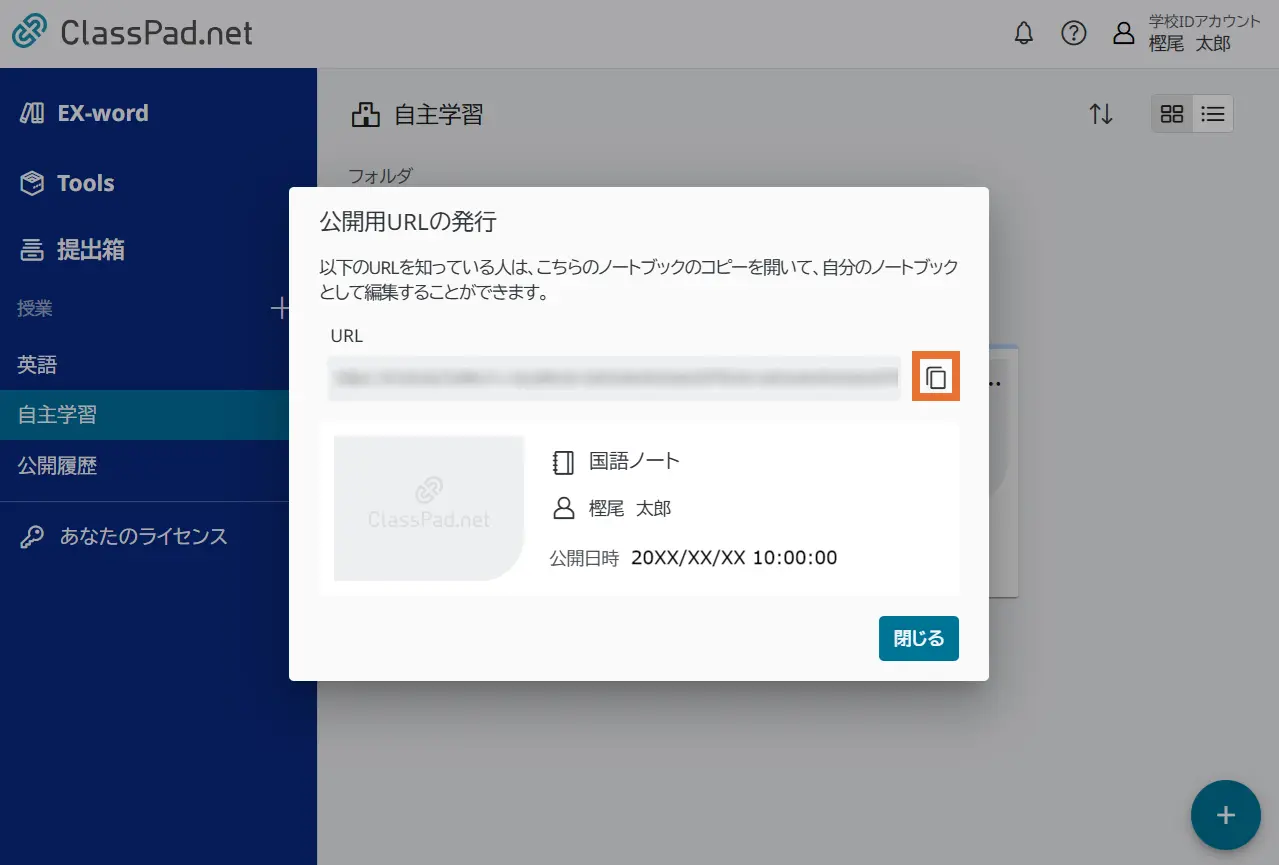
Task: Click the blurred URL field
Action: (x=614, y=378)
